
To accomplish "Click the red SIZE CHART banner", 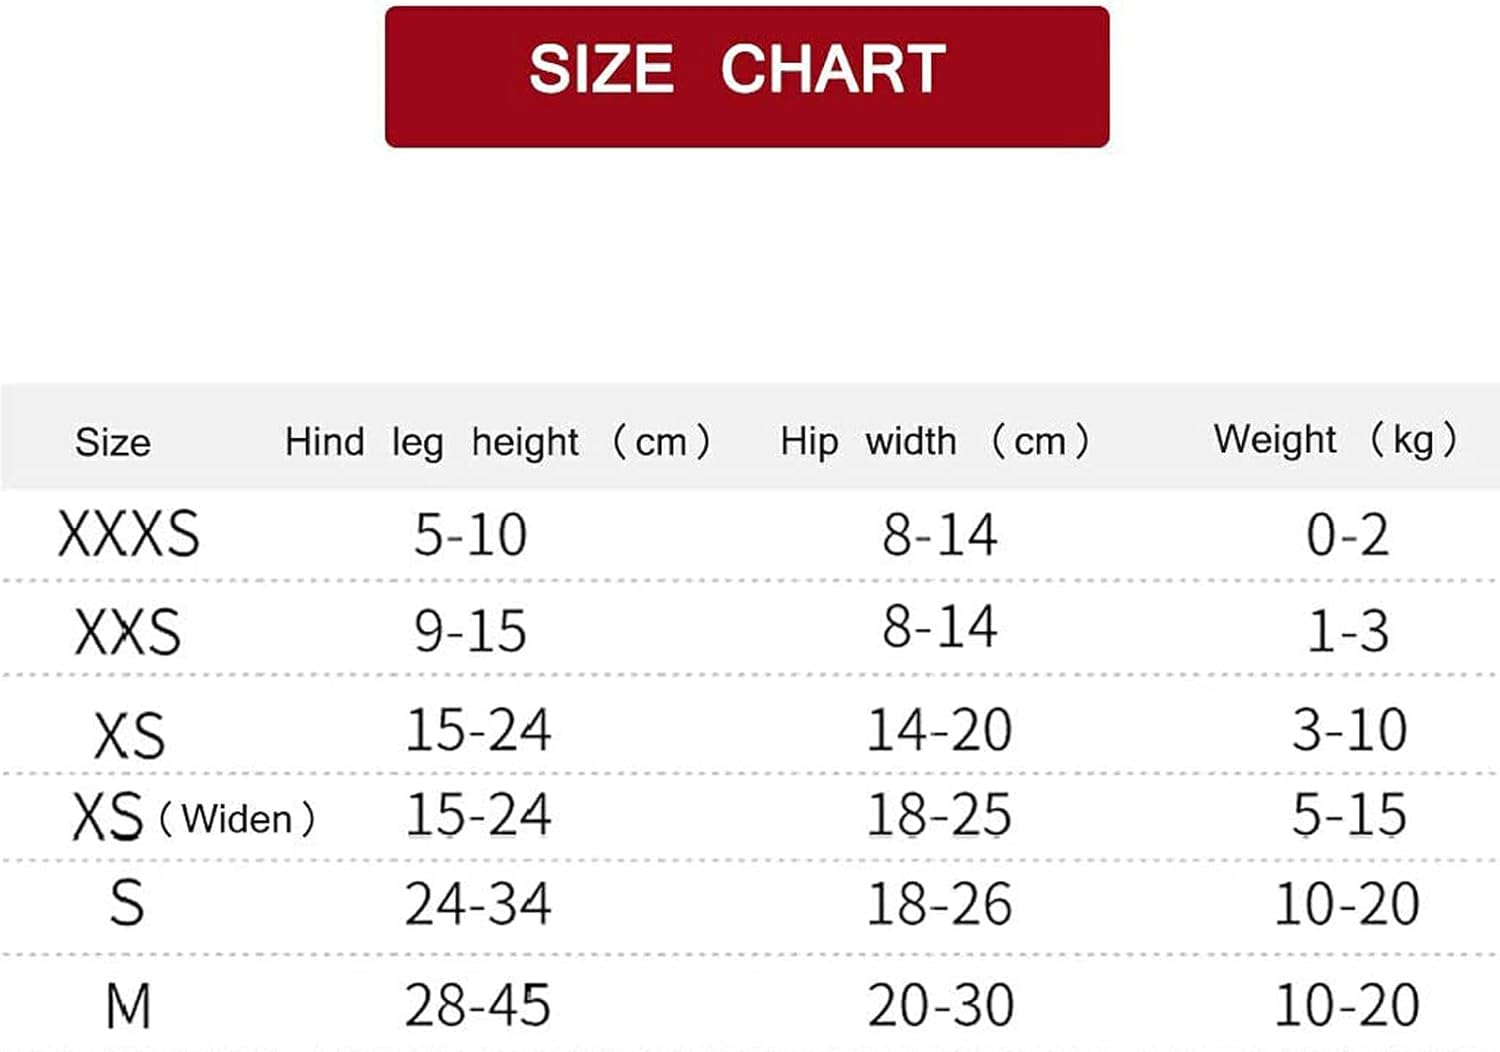I will (746, 76).
